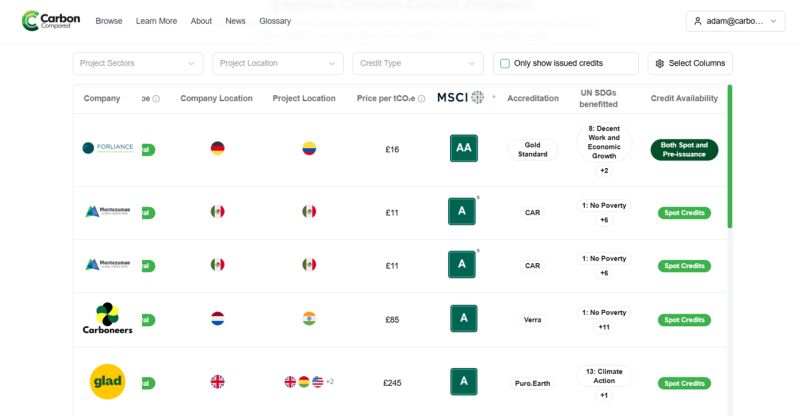Image resolution: width=800 pixels, height=416 pixels.
Task: Click the AA MSCI rating badge
Action: pos(464,148)
